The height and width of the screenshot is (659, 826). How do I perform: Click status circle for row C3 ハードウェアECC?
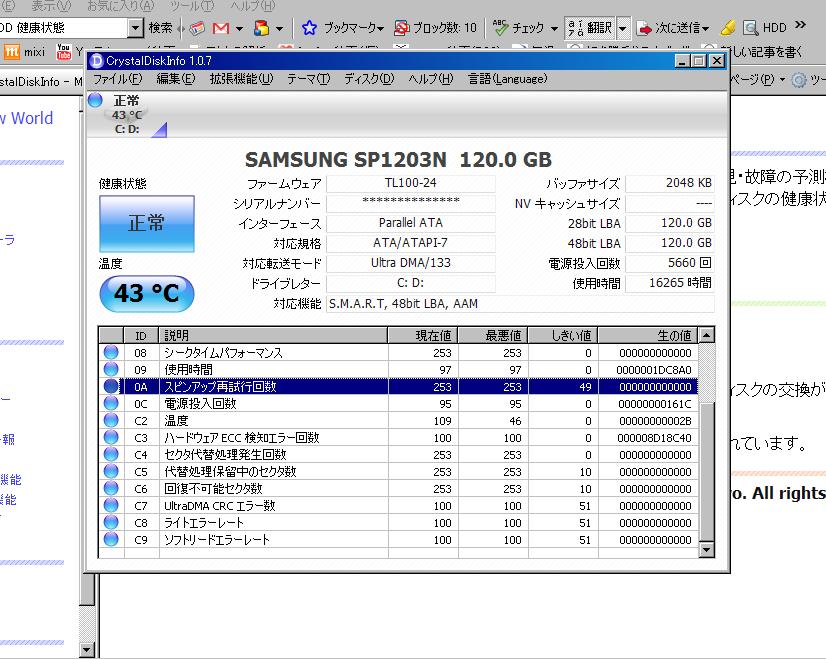click(111, 437)
